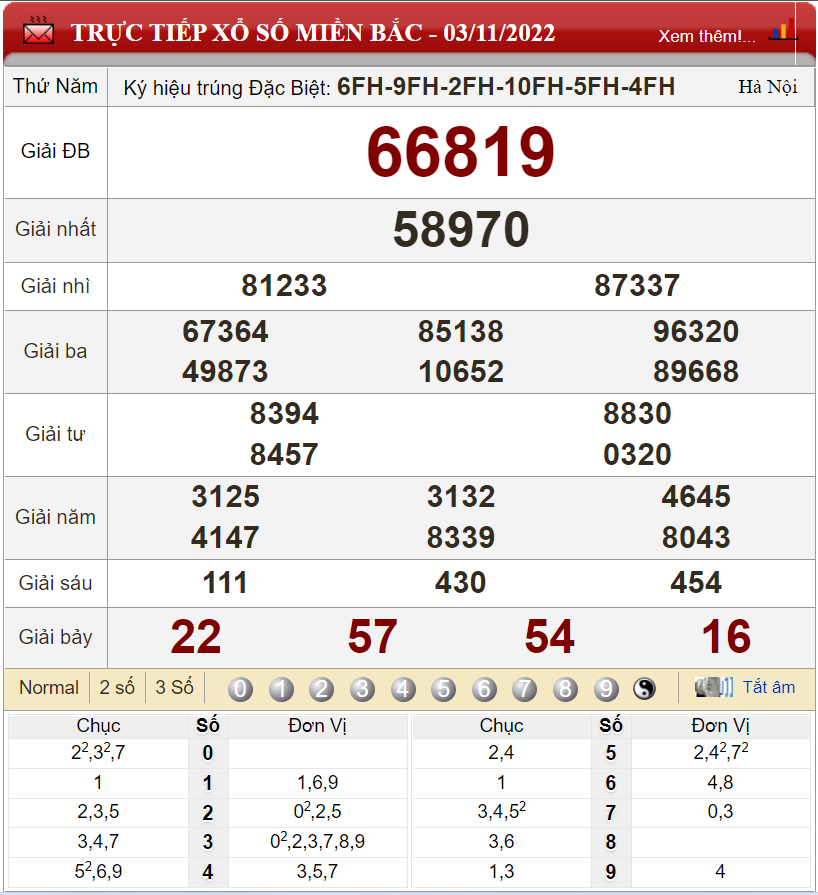This screenshot has height=895, width=818.
Task: Click the Hà Nội location label
Action: click(x=768, y=87)
